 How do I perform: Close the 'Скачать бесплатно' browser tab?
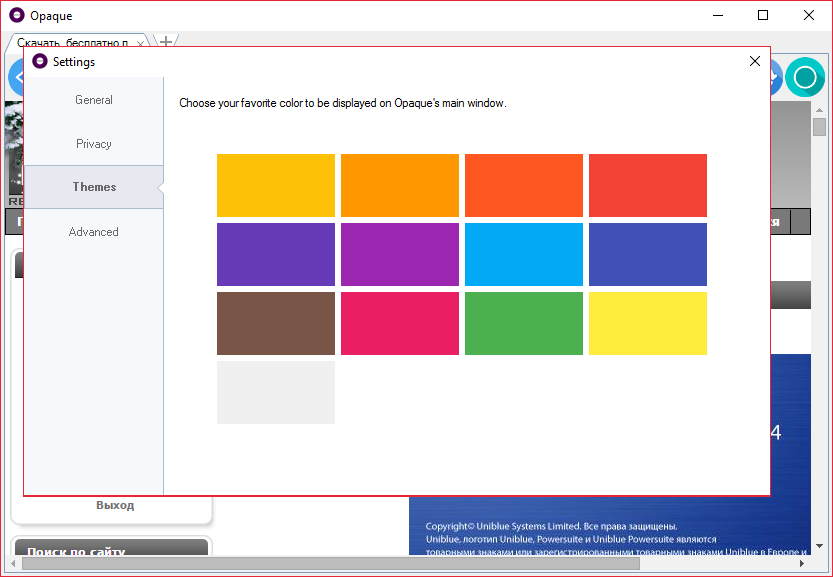(x=140, y=44)
